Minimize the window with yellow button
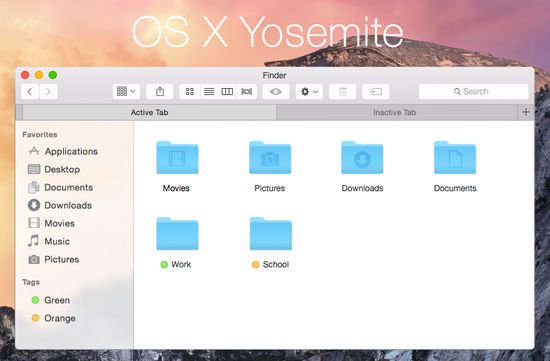This screenshot has width=550, height=361. pyautogui.click(x=39, y=75)
